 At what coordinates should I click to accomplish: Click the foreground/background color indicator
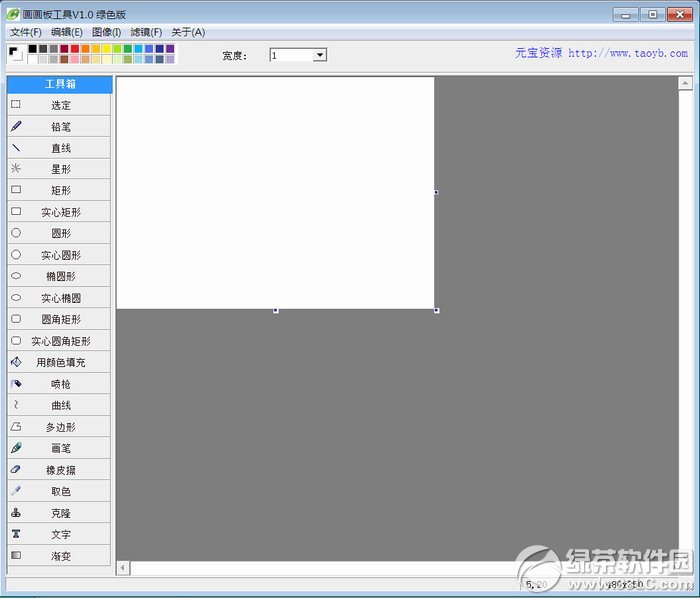[x=15, y=54]
